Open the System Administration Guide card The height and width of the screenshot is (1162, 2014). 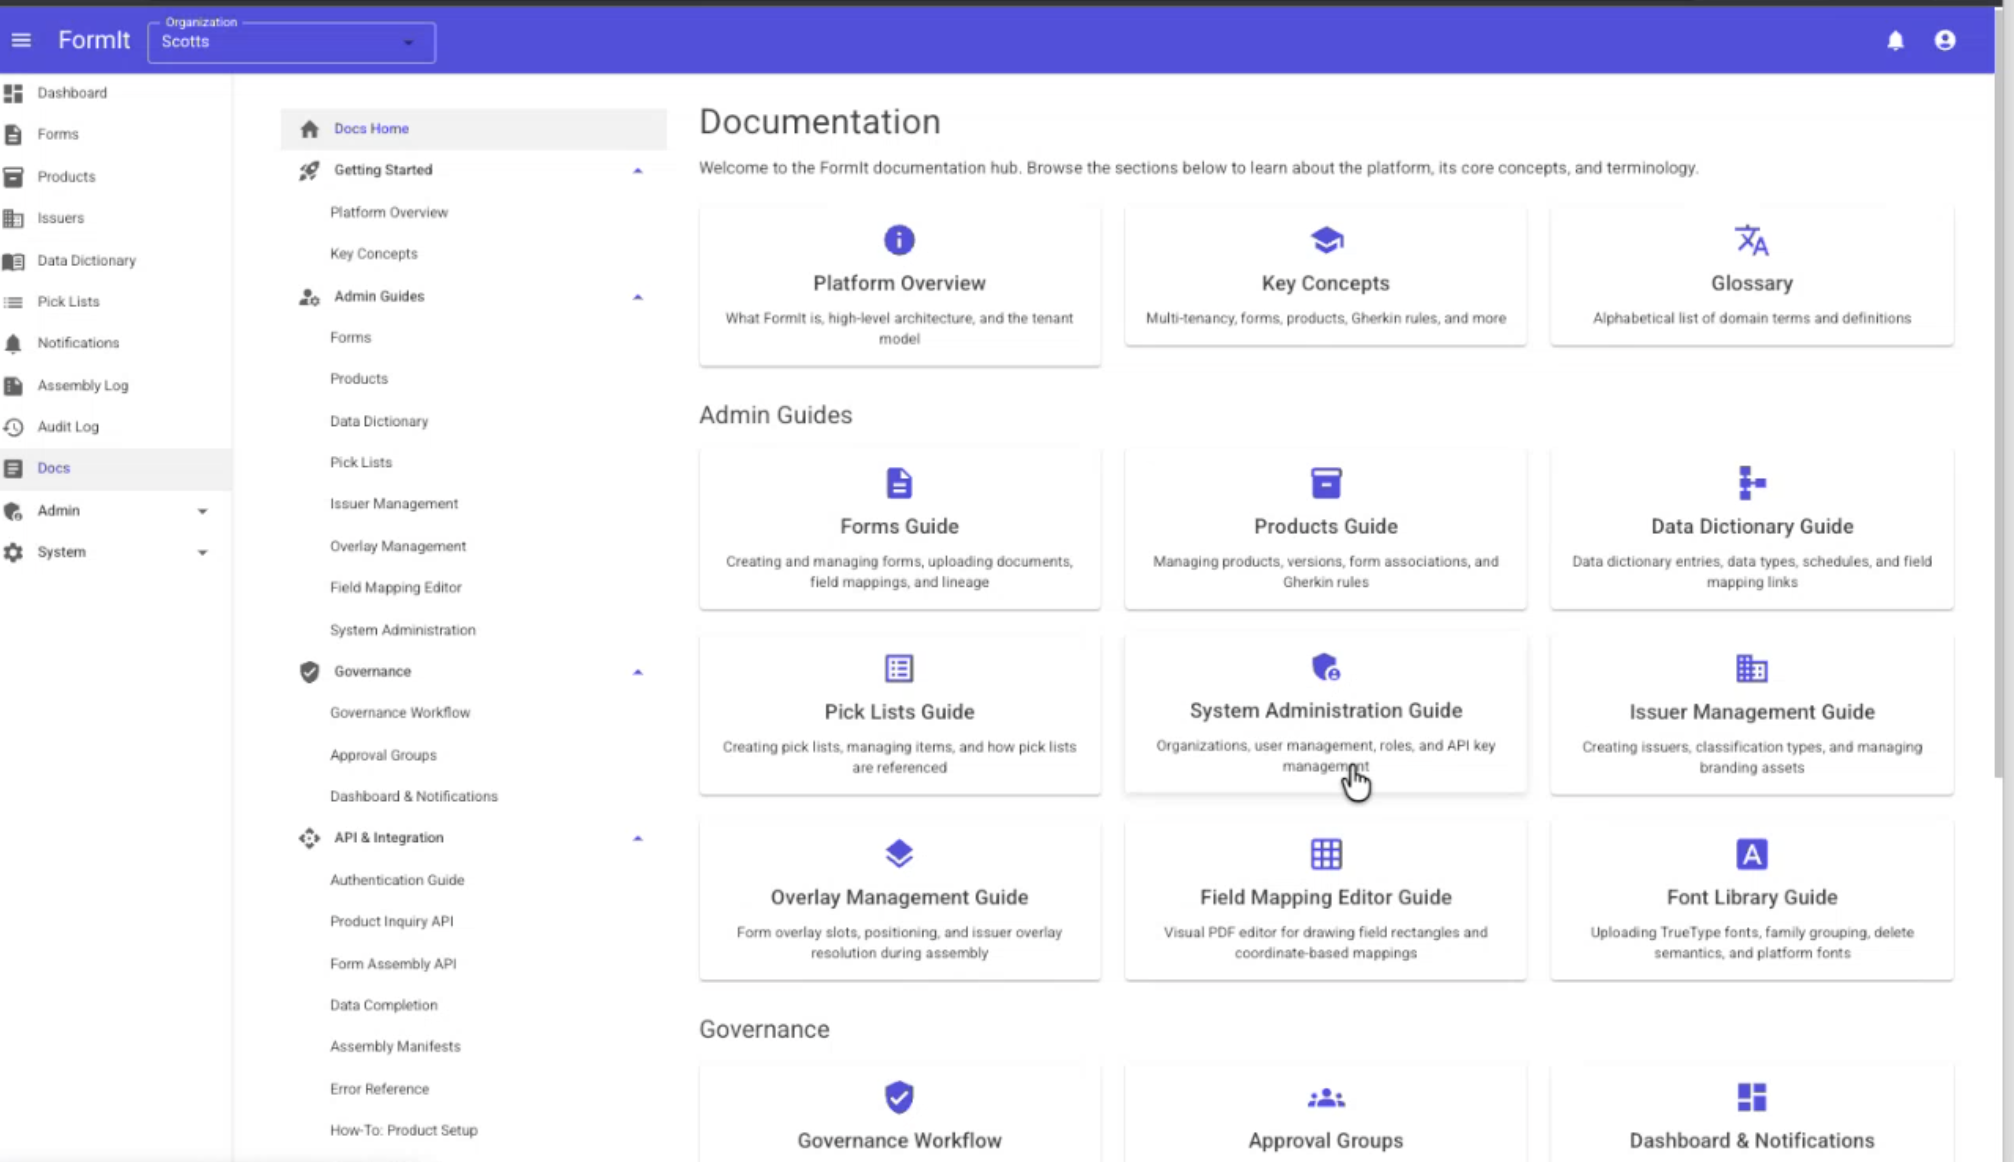click(1326, 712)
